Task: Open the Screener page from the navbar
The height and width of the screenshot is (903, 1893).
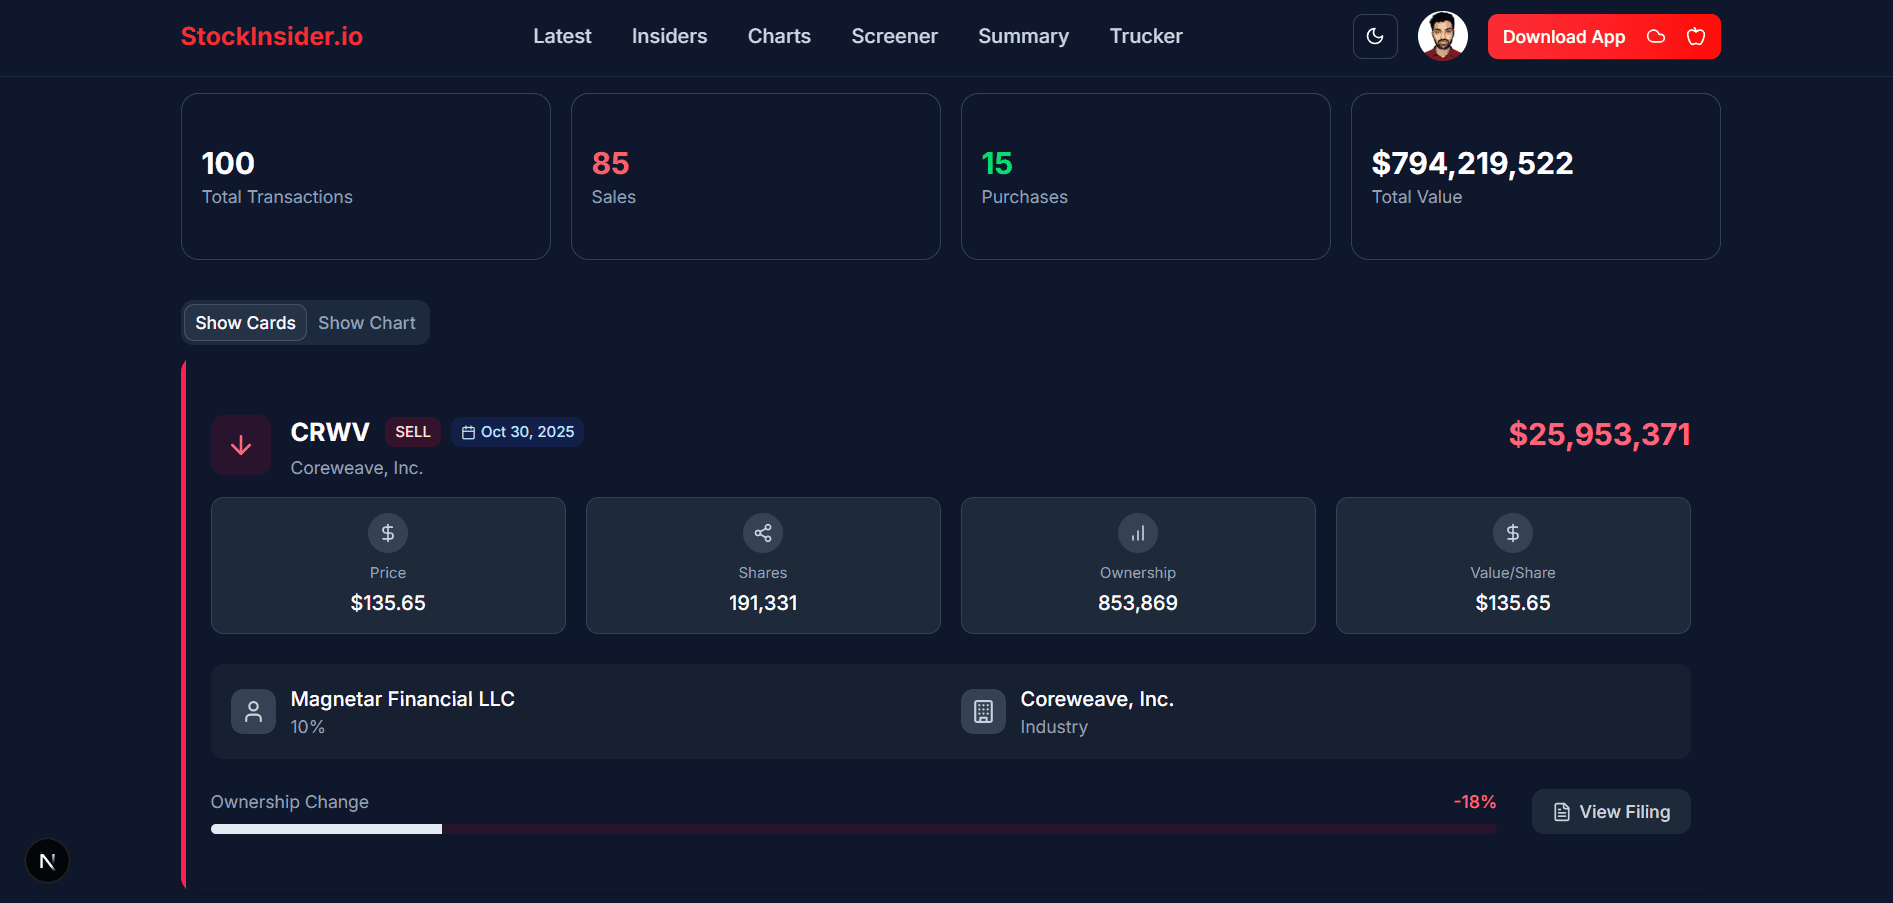Action: point(894,36)
